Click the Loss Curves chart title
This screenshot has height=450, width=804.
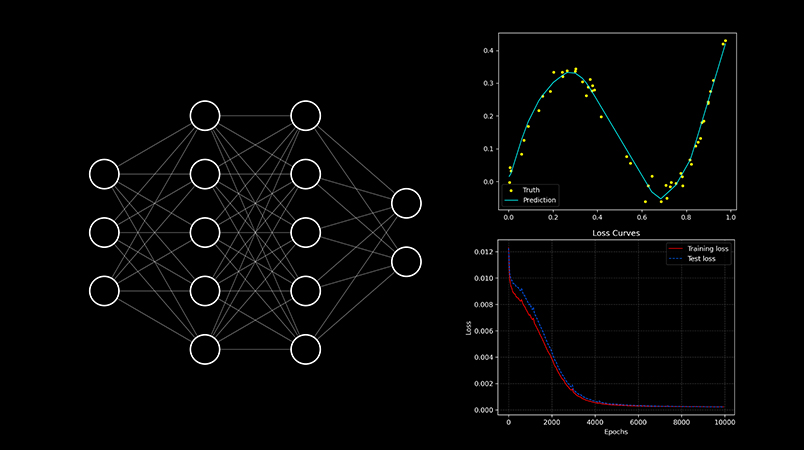click(616, 233)
